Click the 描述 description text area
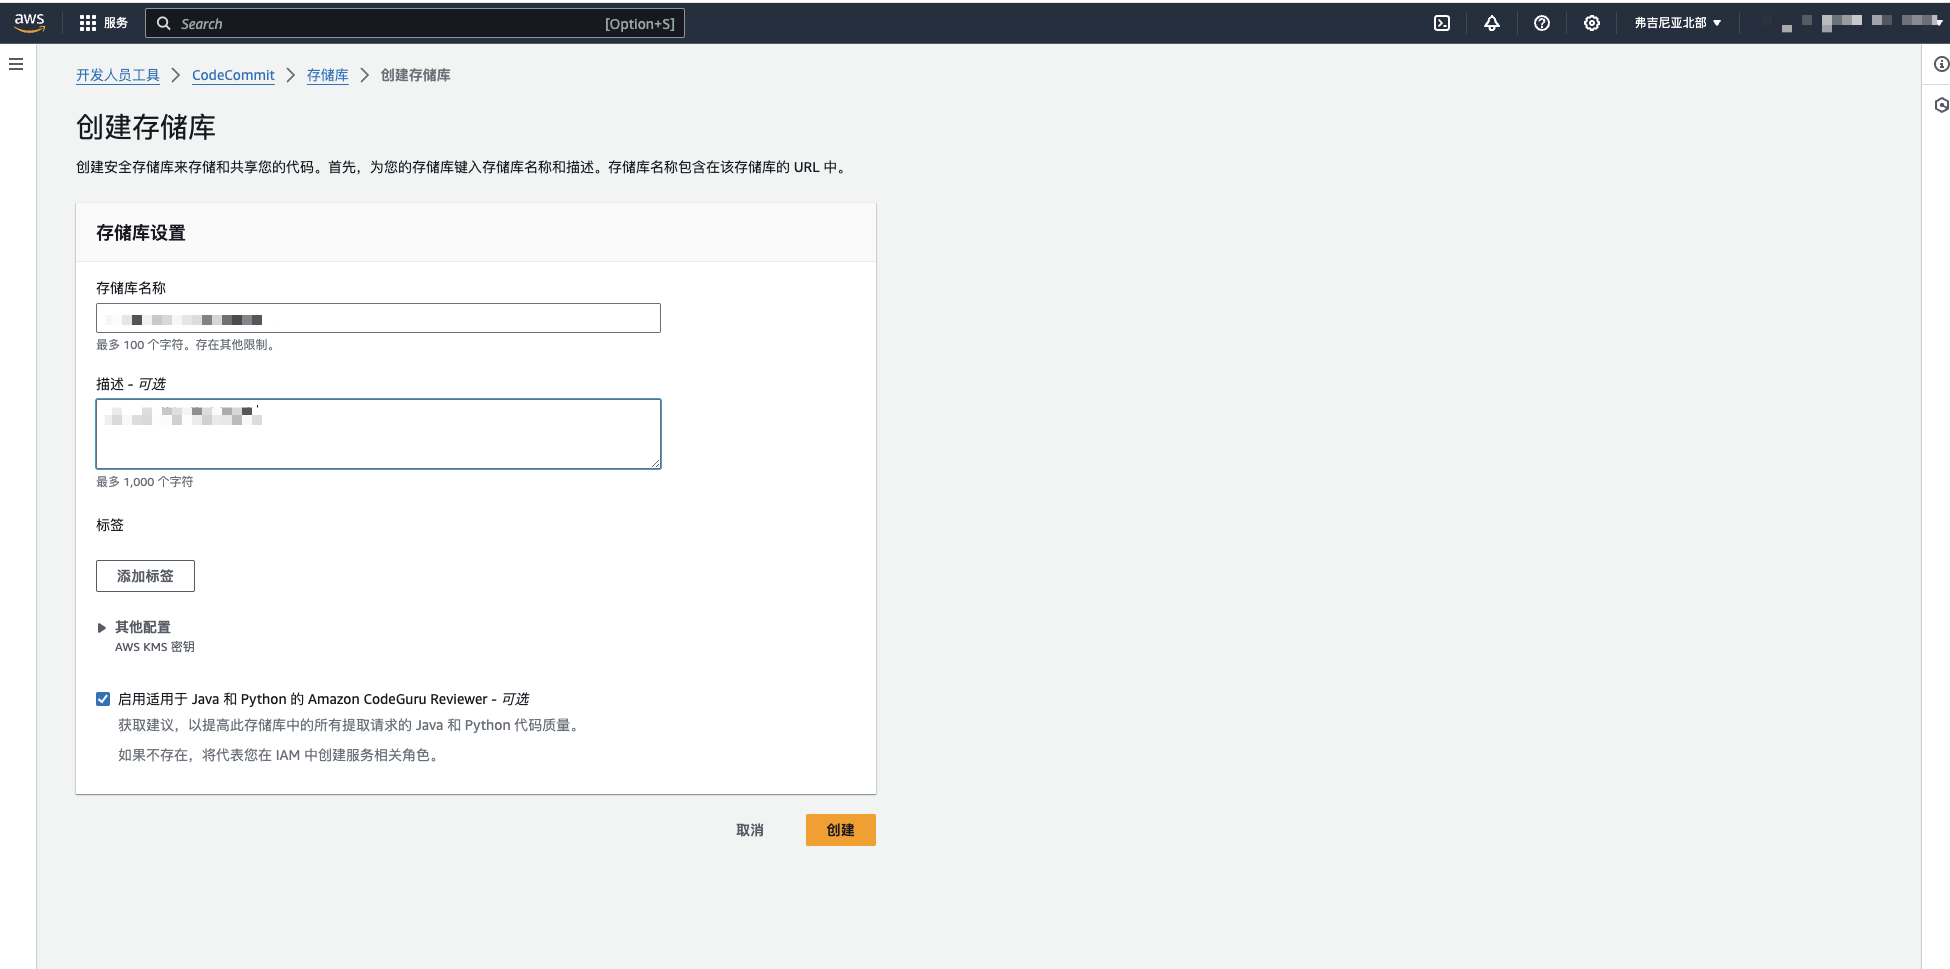1950x969 pixels. (x=378, y=434)
